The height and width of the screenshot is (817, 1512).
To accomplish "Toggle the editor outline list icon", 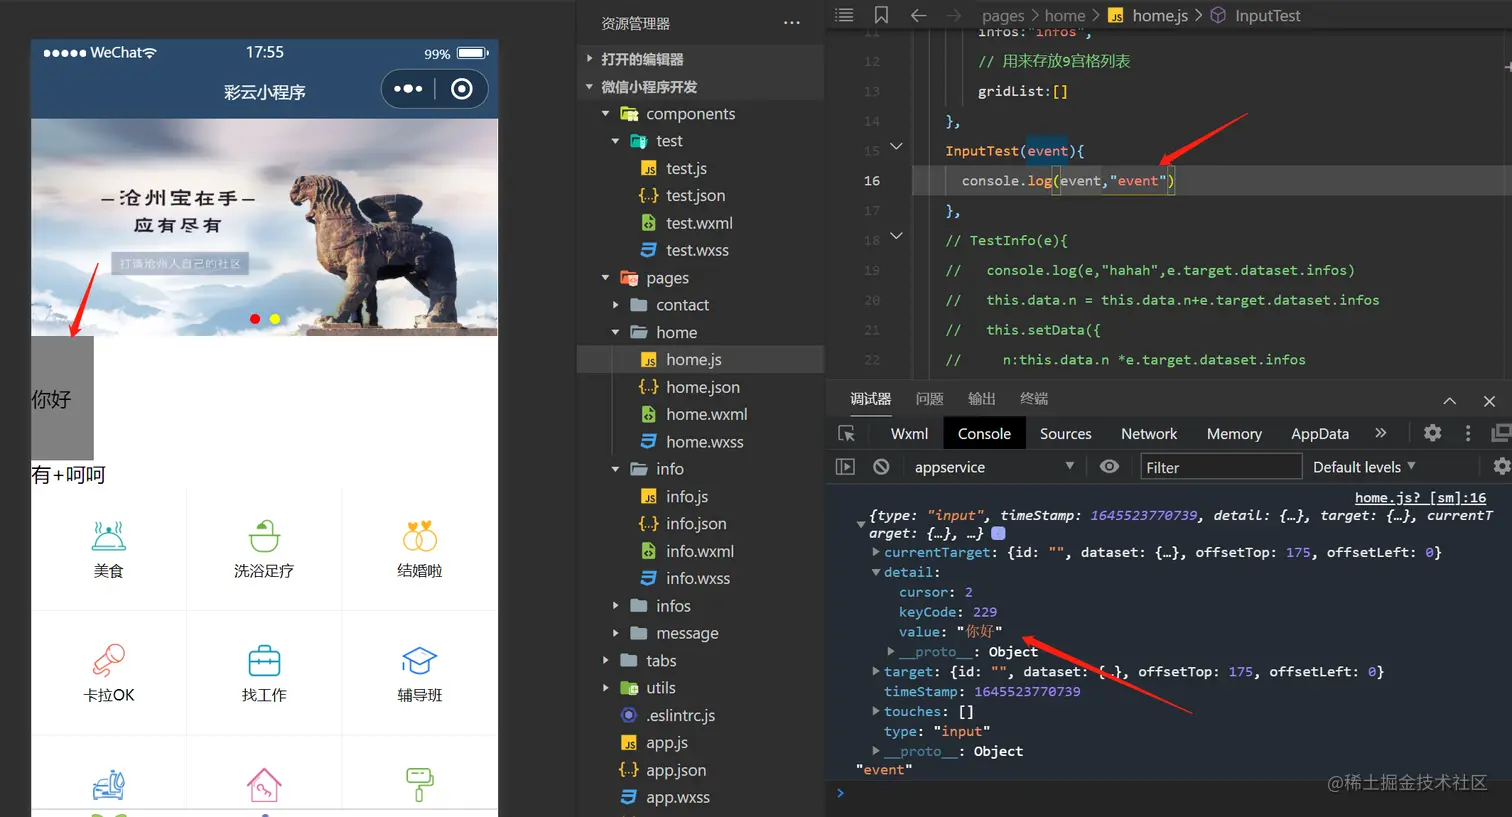I will click(x=845, y=15).
